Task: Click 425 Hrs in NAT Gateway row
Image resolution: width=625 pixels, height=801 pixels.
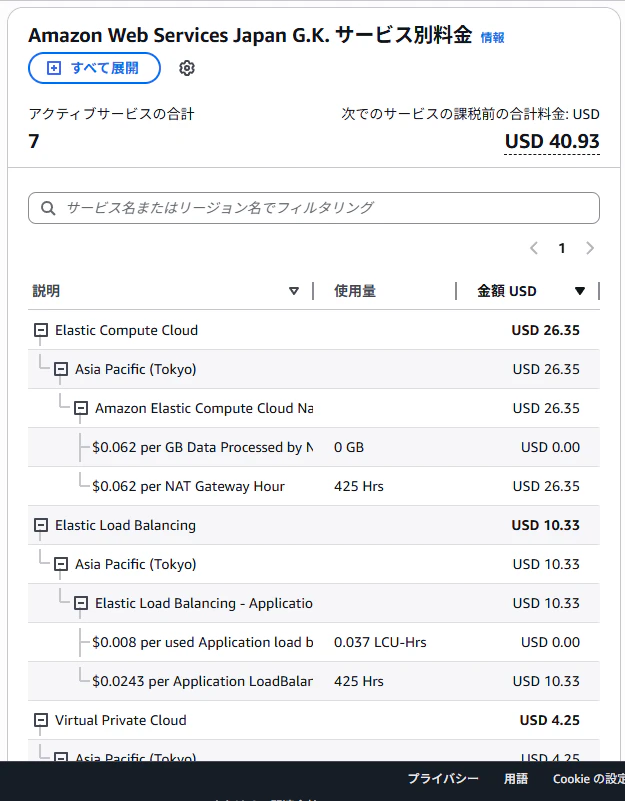Action: (359, 486)
